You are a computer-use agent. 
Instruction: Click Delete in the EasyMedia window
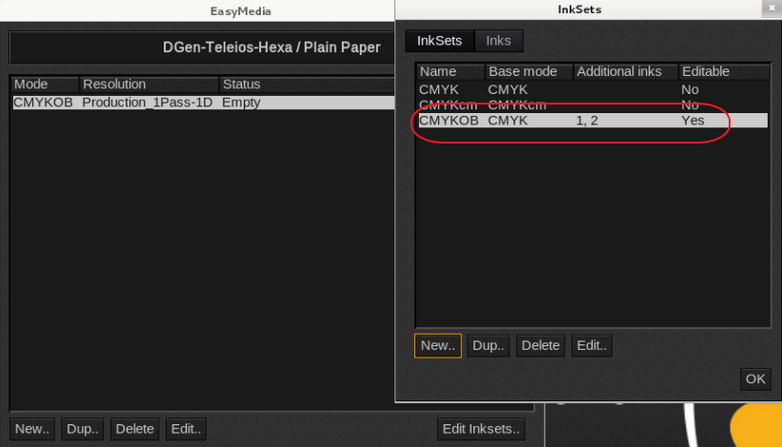(134, 429)
